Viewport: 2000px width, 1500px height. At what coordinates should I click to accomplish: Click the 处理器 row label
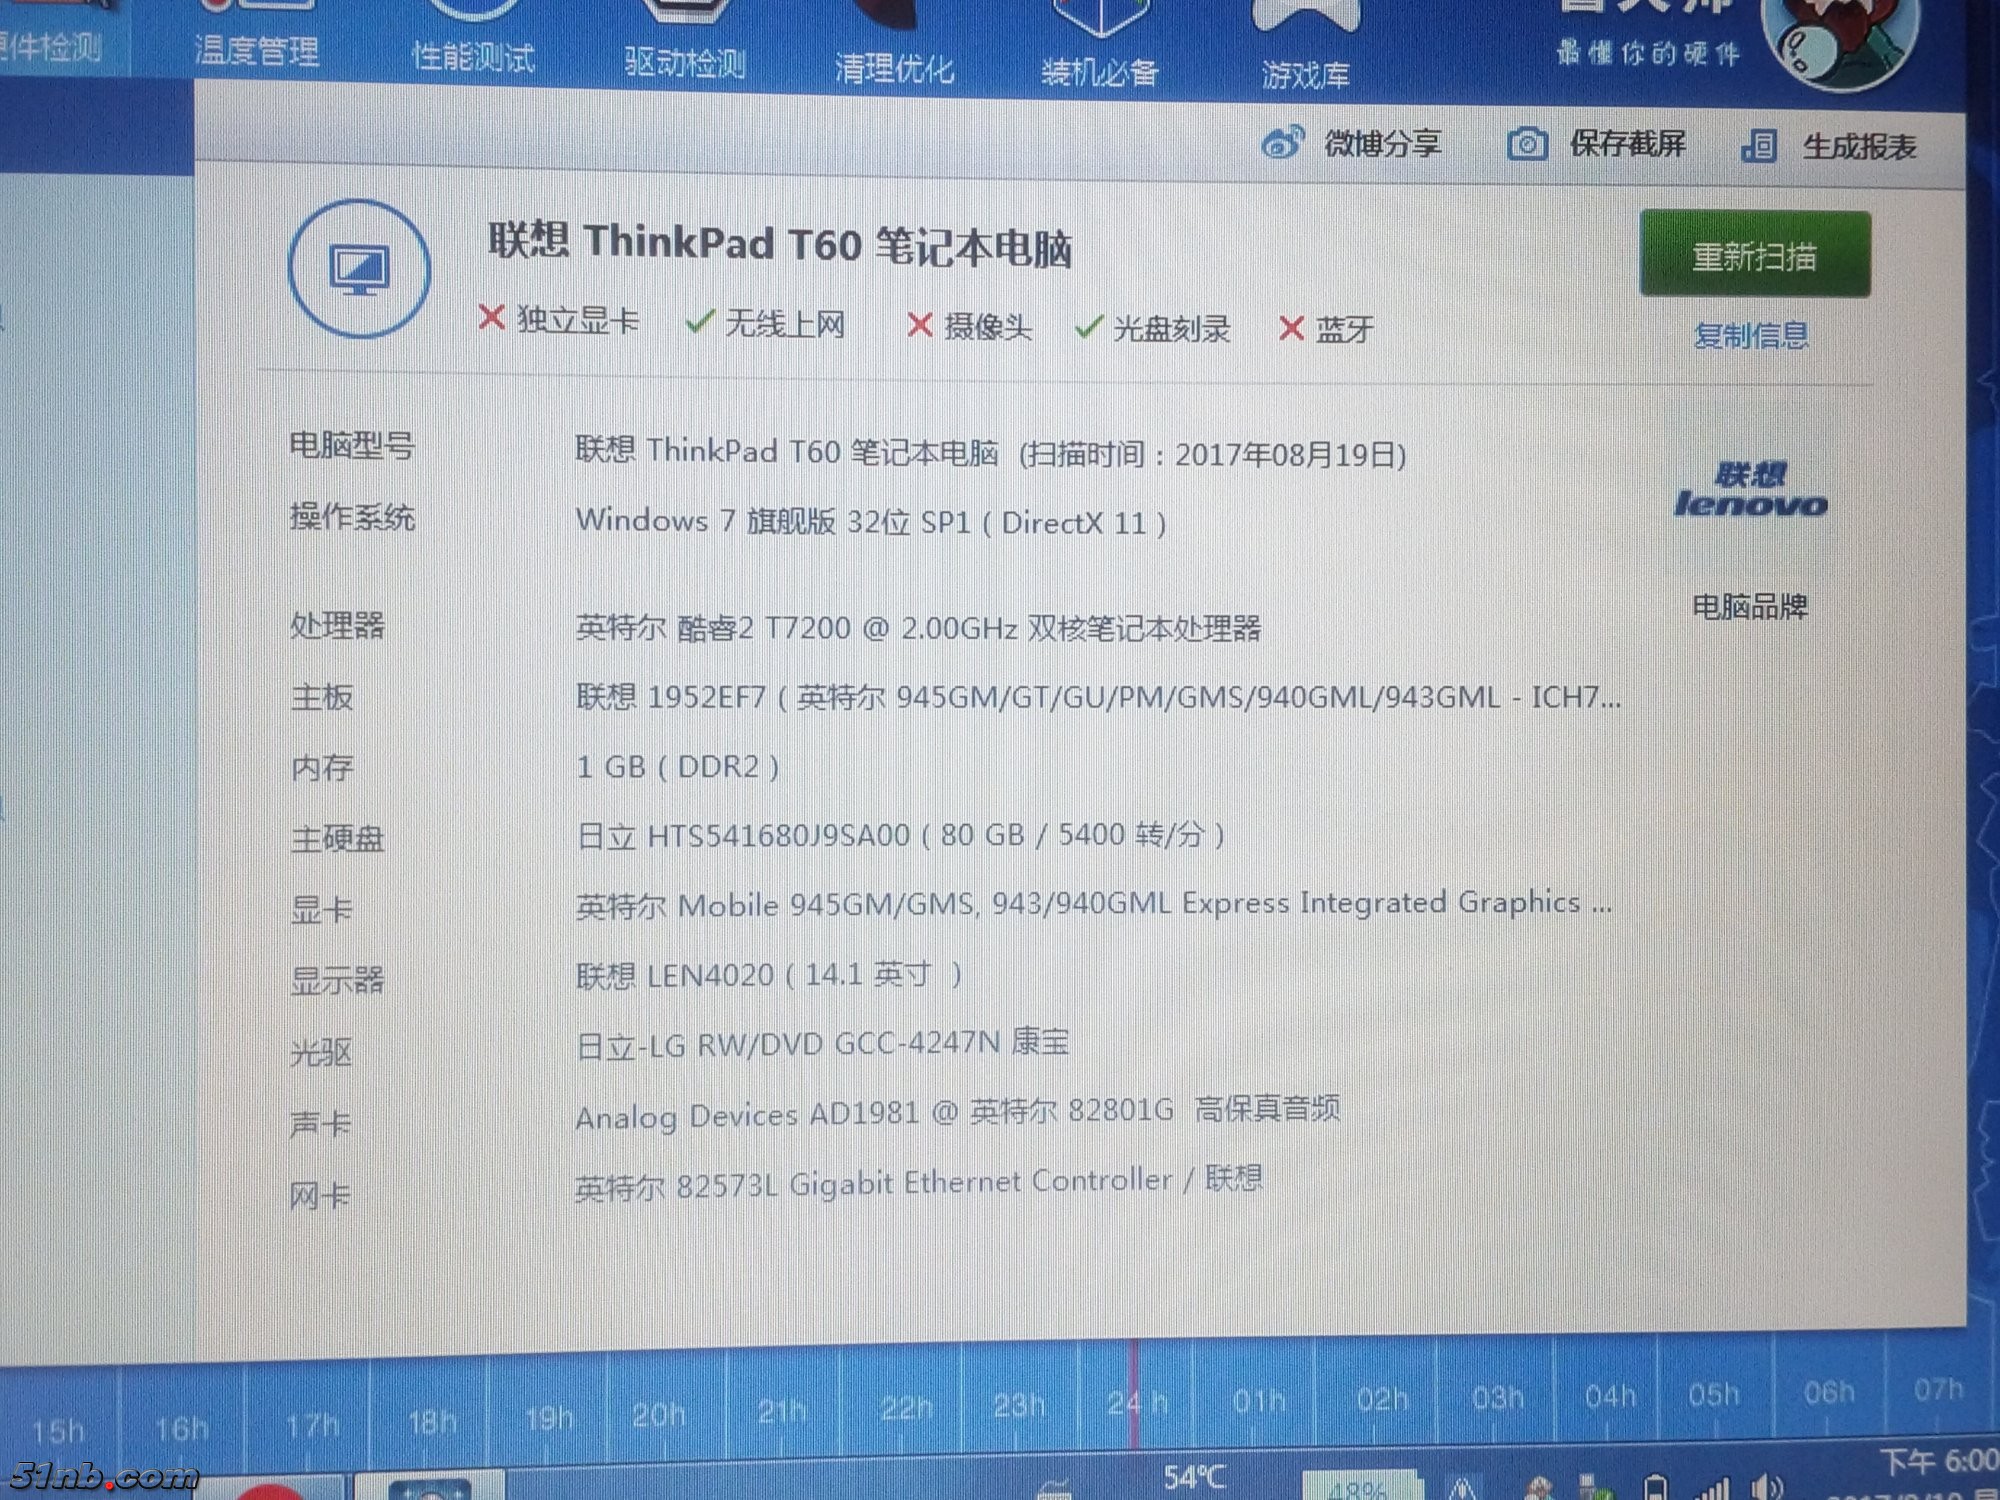(337, 625)
